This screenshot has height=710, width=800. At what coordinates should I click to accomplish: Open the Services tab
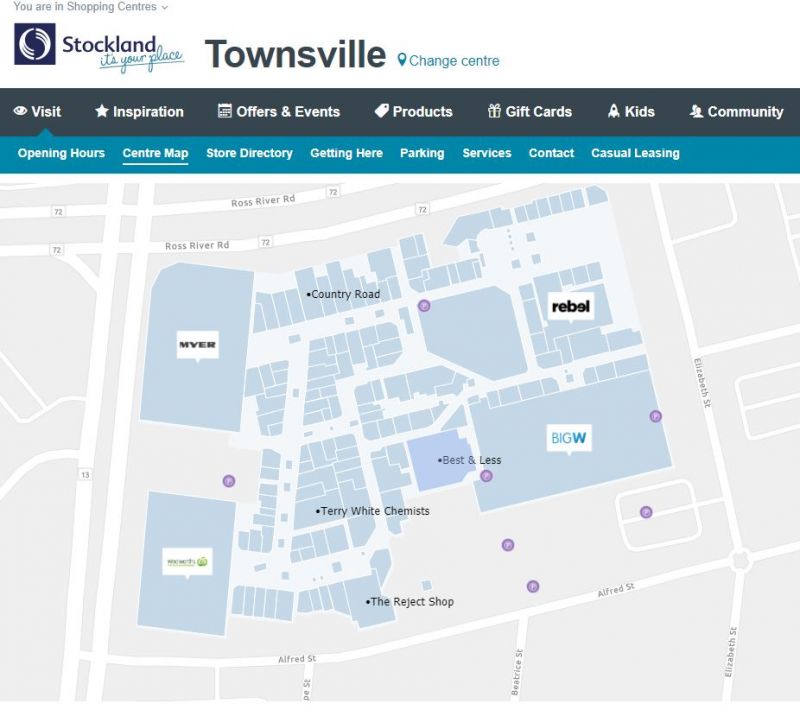pyautogui.click(x=487, y=153)
